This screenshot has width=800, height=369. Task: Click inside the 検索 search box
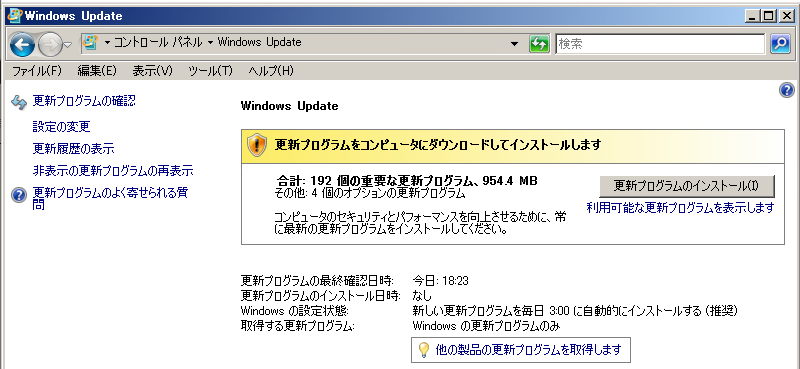660,44
